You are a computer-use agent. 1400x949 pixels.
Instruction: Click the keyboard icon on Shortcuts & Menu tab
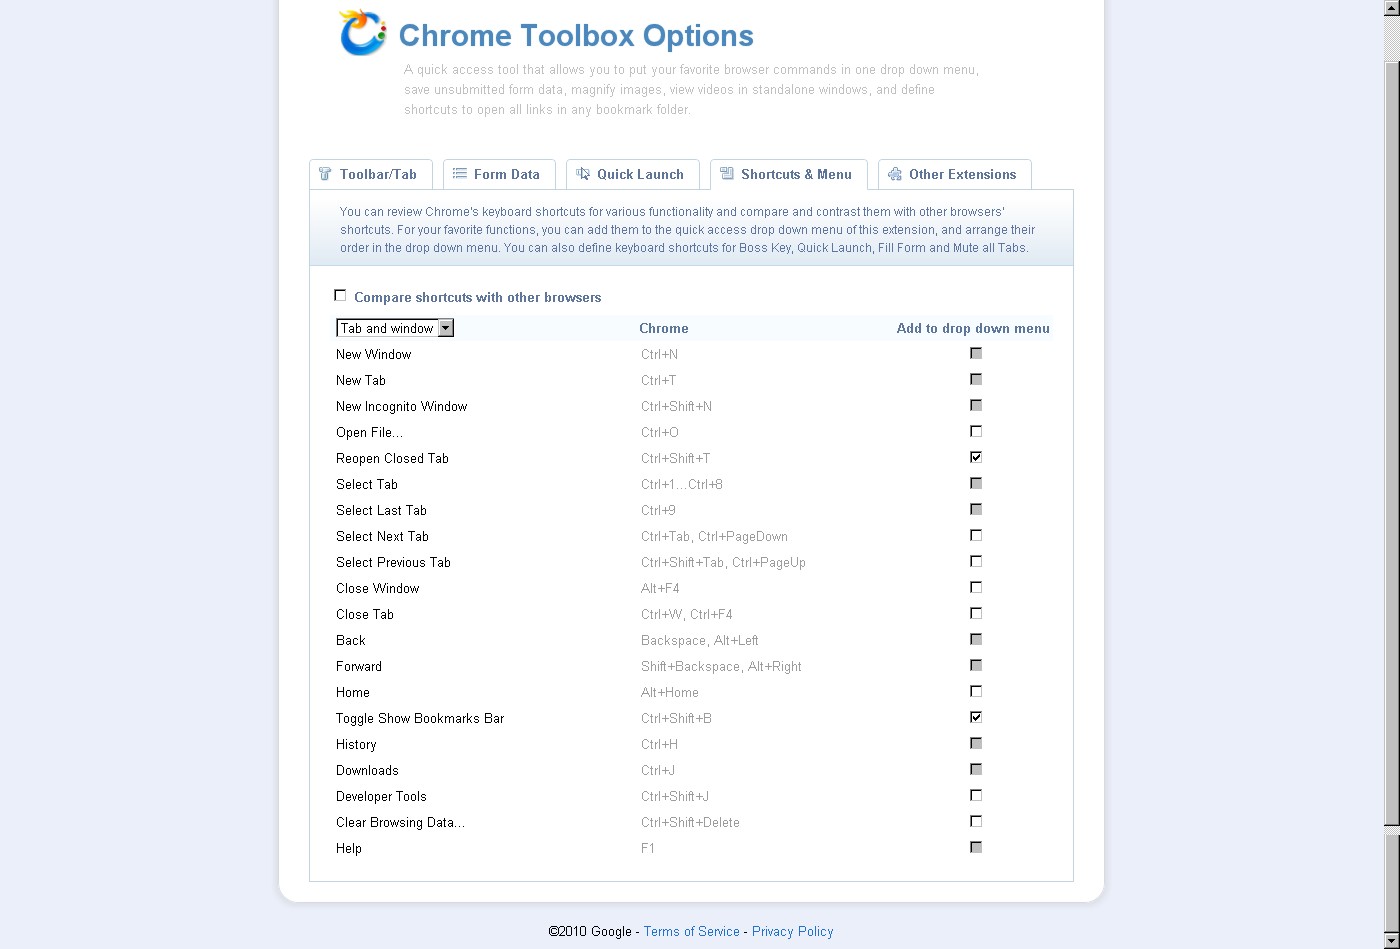pos(727,173)
